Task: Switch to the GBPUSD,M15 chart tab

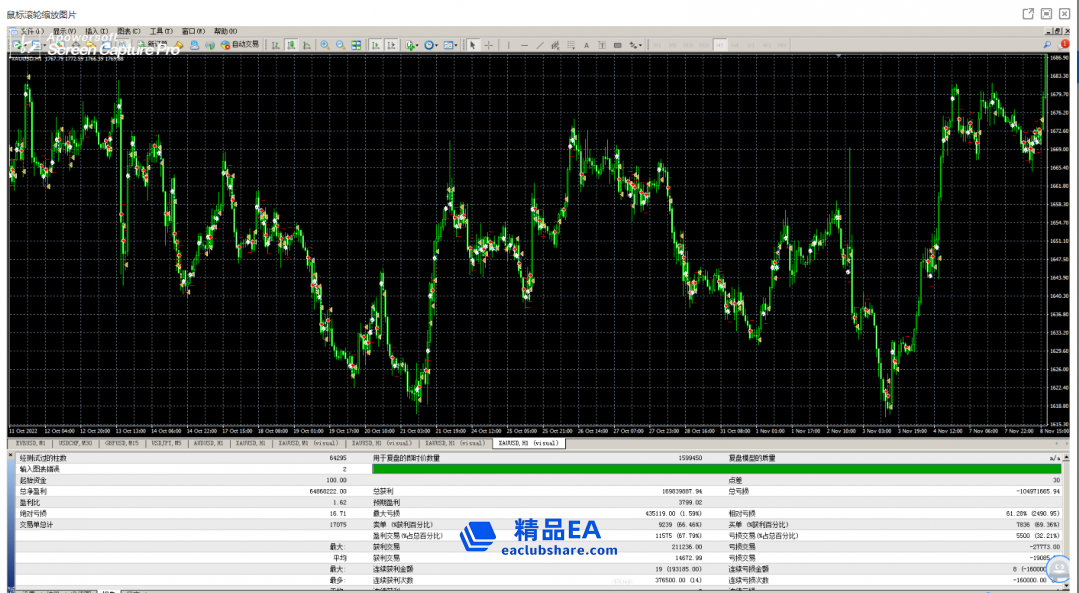Action: pos(121,442)
